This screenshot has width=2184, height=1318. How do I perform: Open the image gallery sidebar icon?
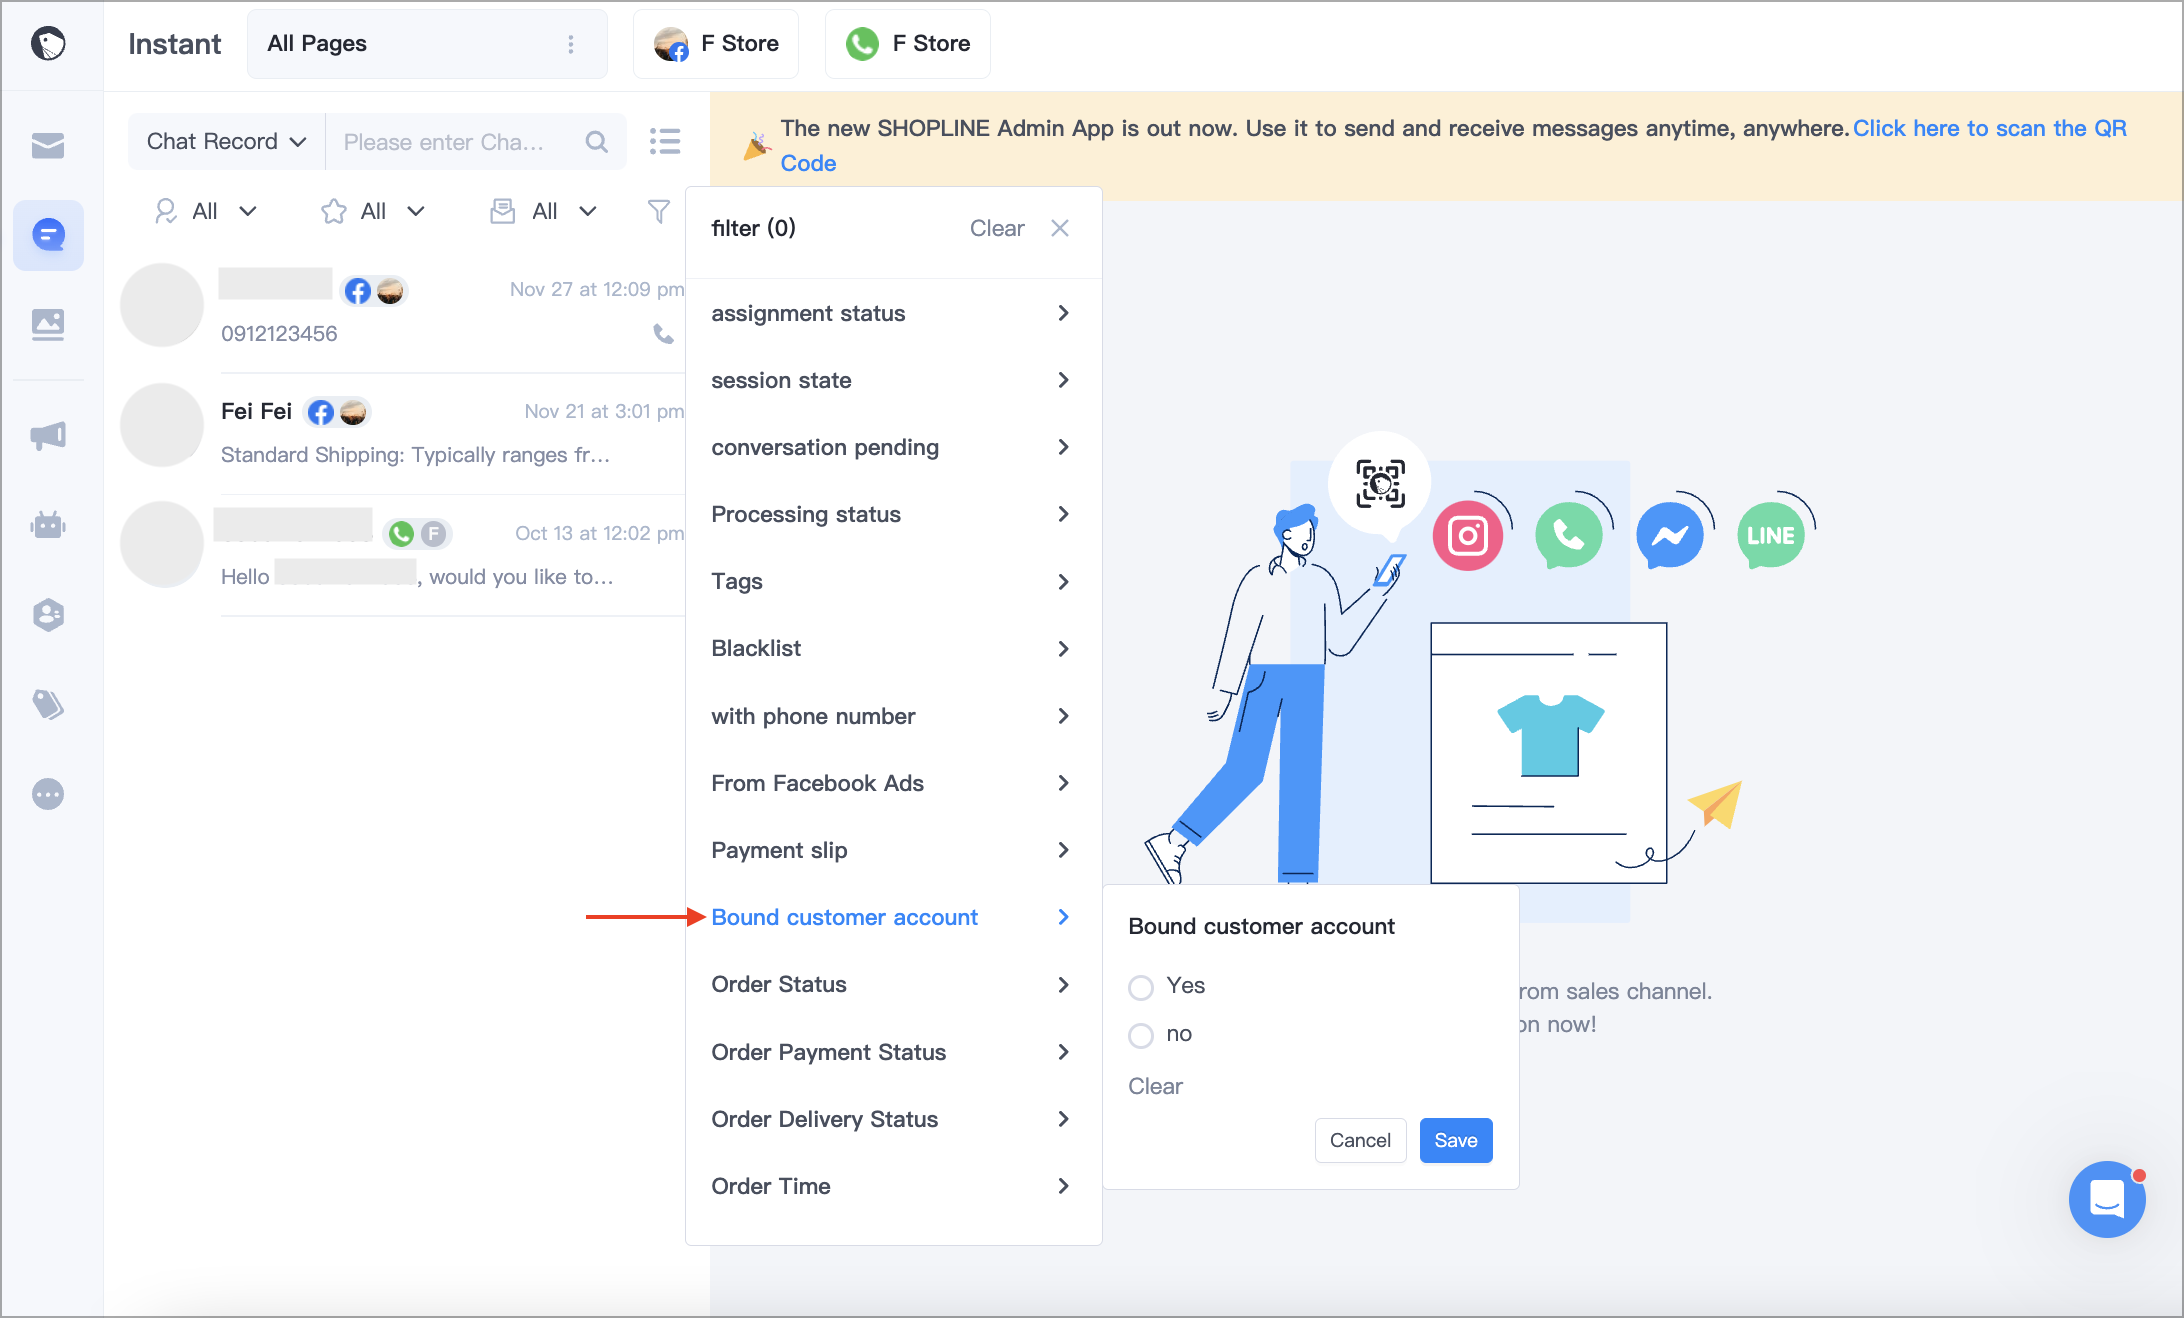click(x=48, y=324)
